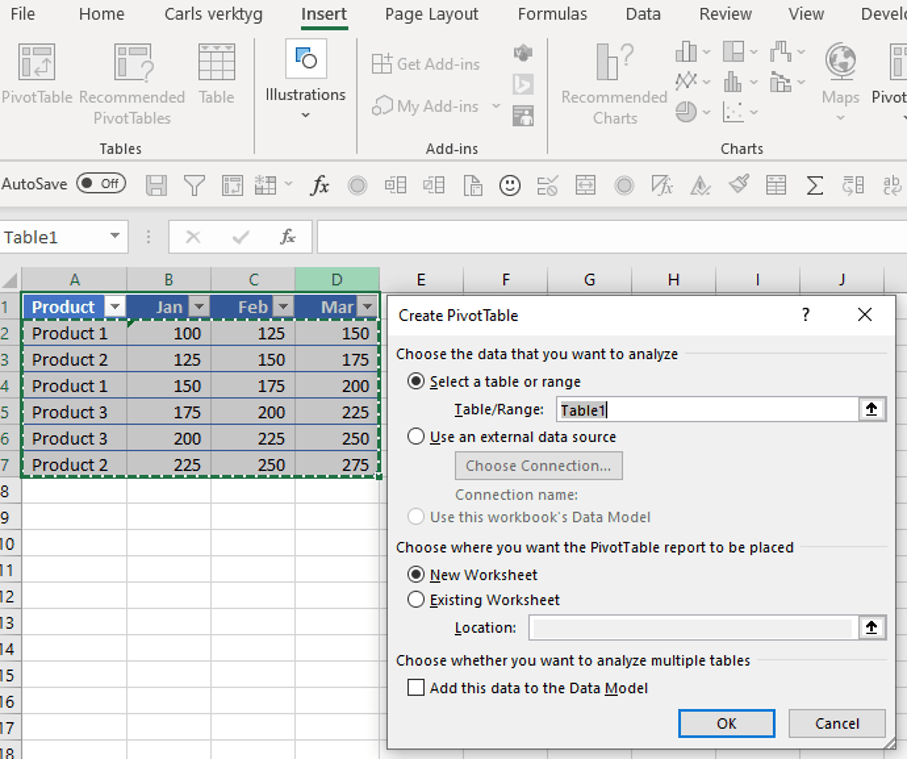Click the fx icon in quick access toolbar

click(x=320, y=185)
